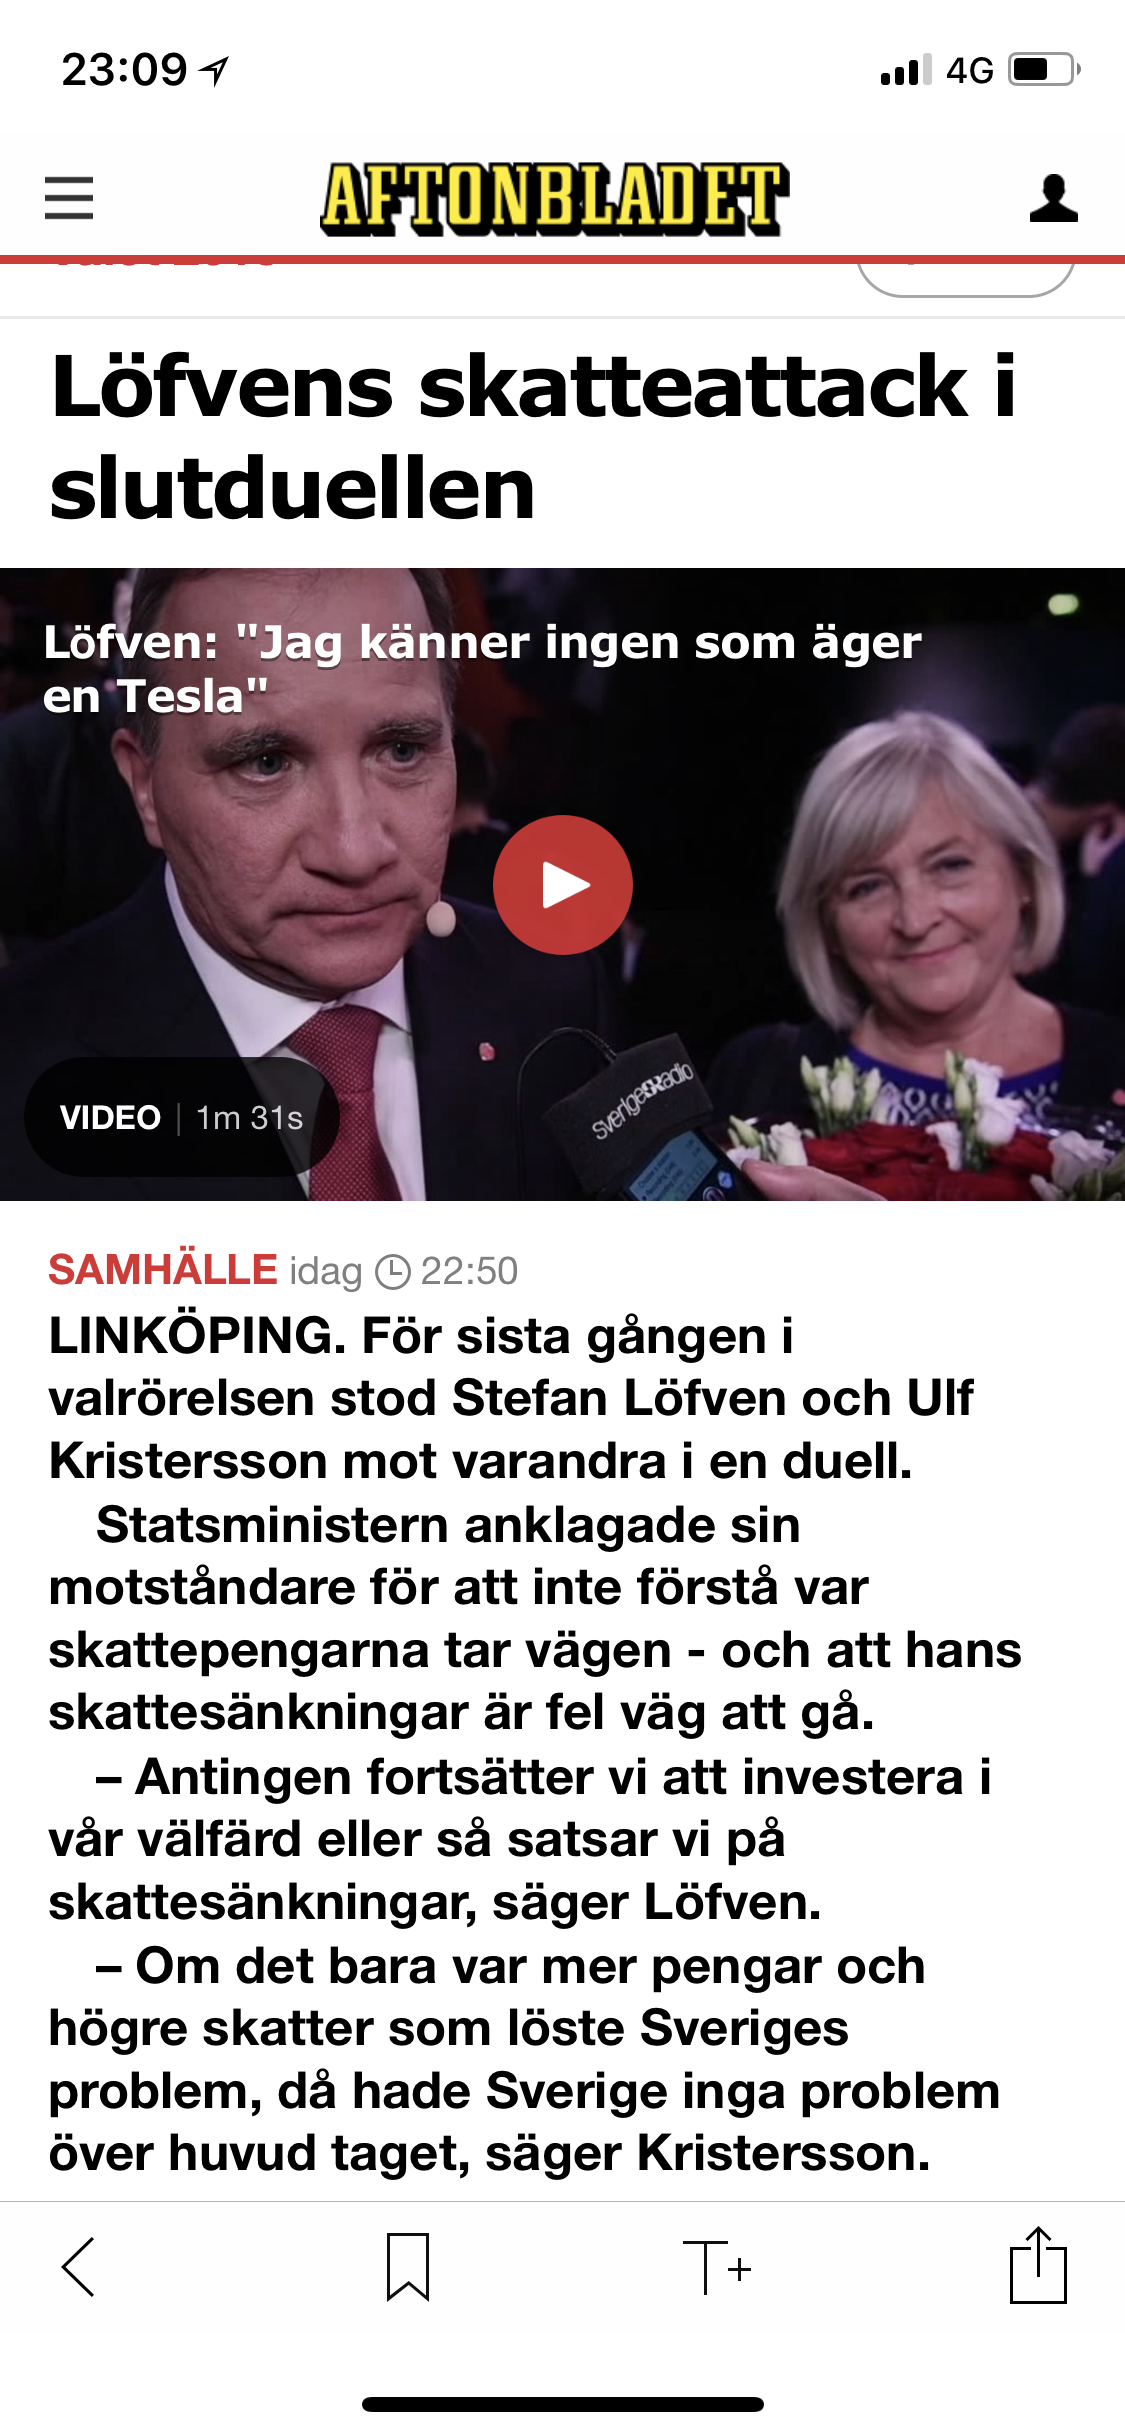Tap the partially hidden rounded button
The image size is (1125, 2436).
[966, 279]
